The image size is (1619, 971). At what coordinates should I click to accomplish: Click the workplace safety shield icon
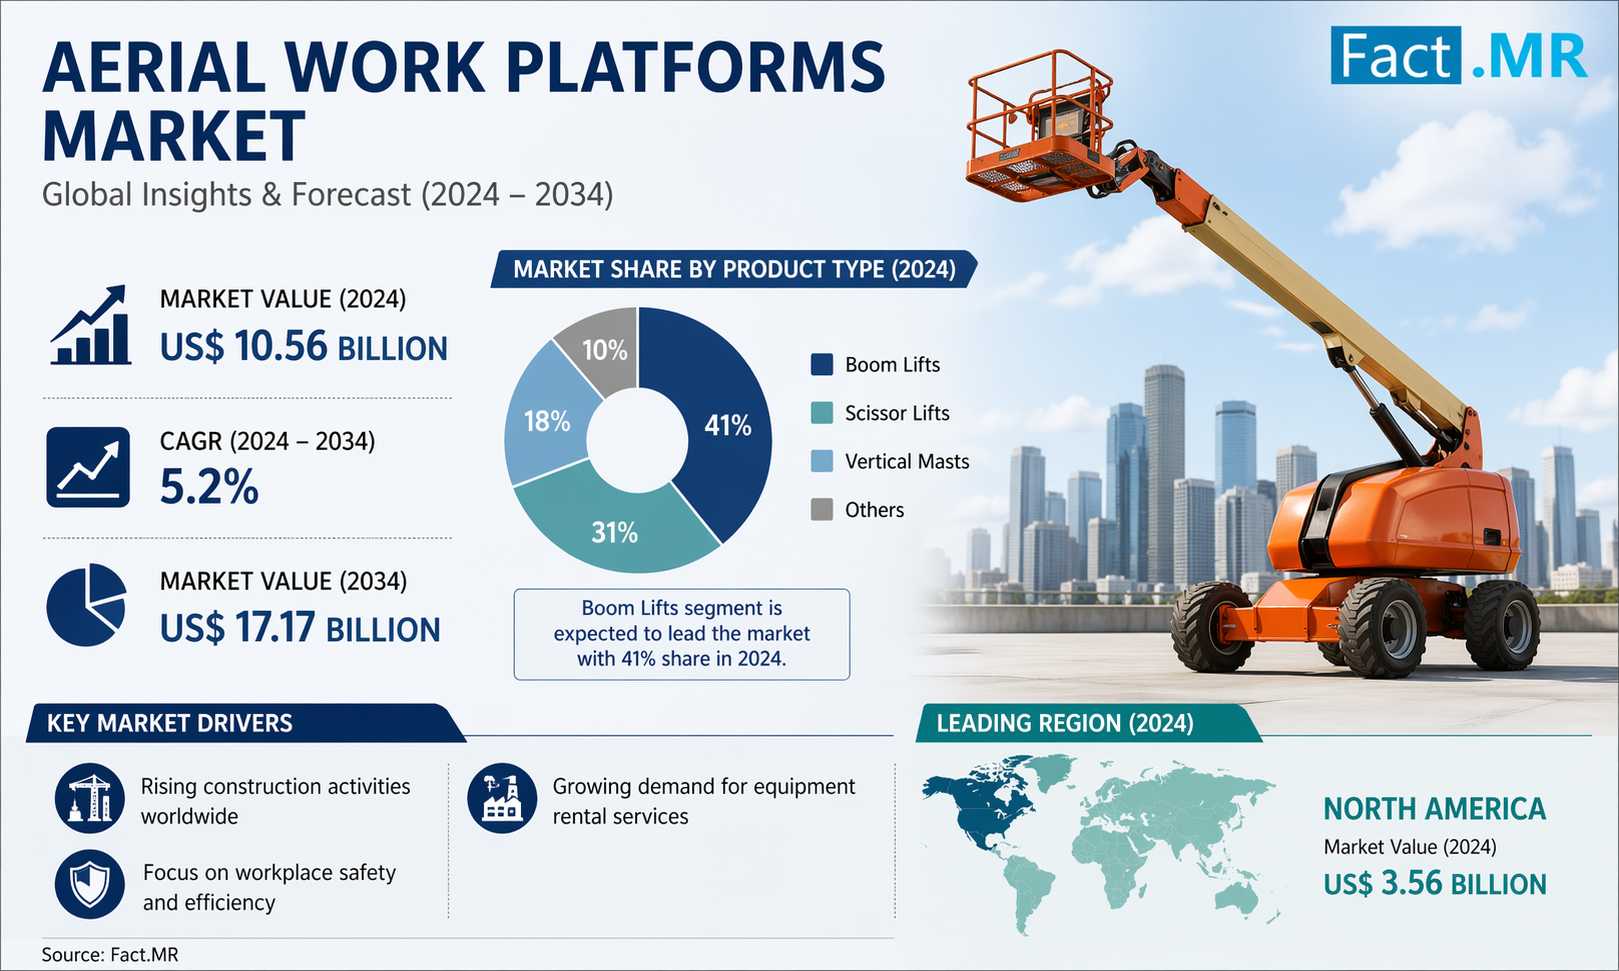click(x=90, y=885)
